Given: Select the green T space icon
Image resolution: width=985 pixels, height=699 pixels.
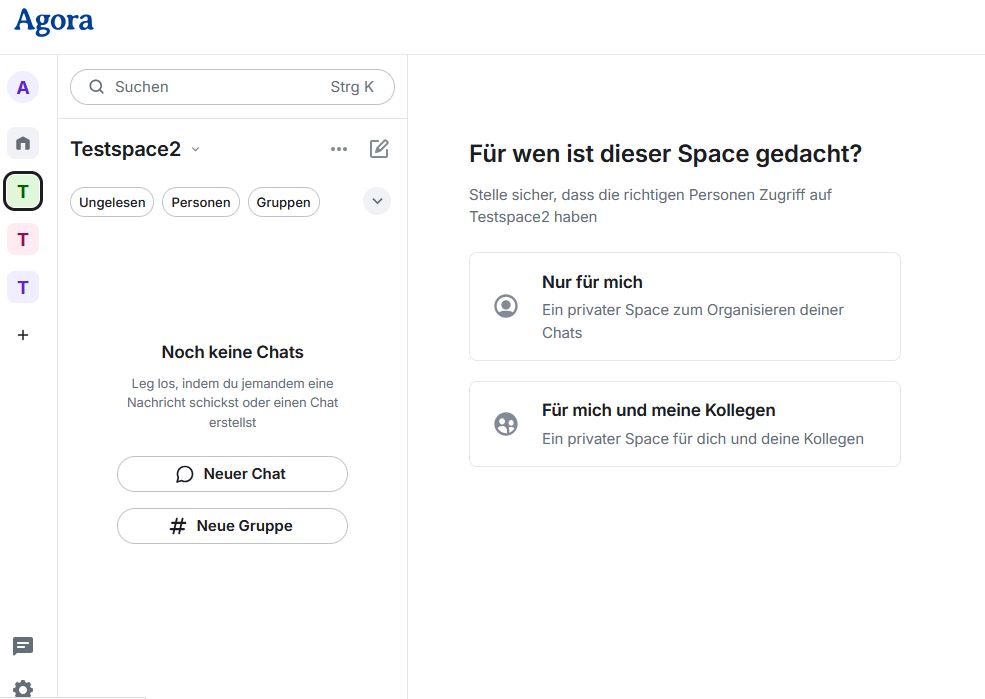Looking at the screenshot, I should tap(23, 191).
